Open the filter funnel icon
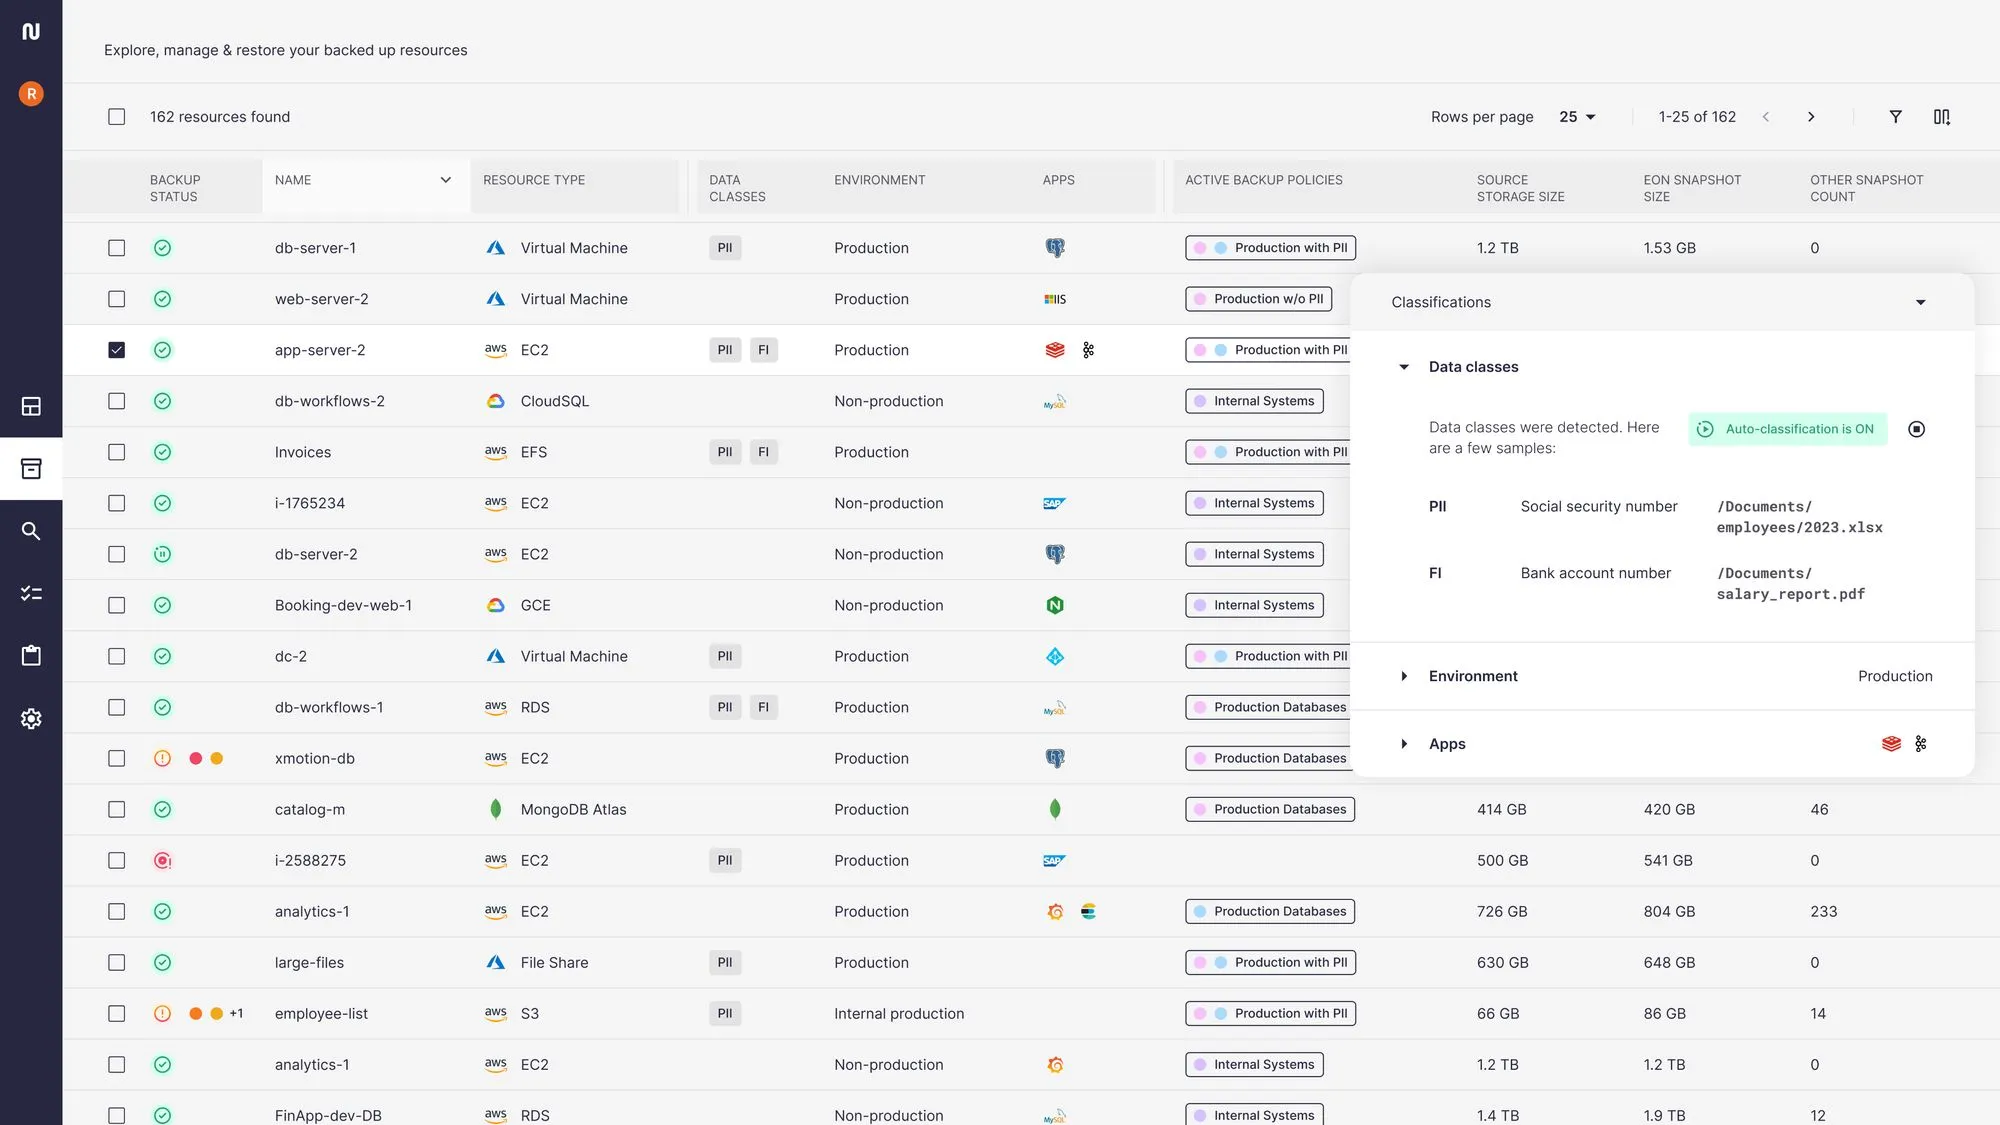This screenshot has width=2000, height=1125. tap(1895, 117)
